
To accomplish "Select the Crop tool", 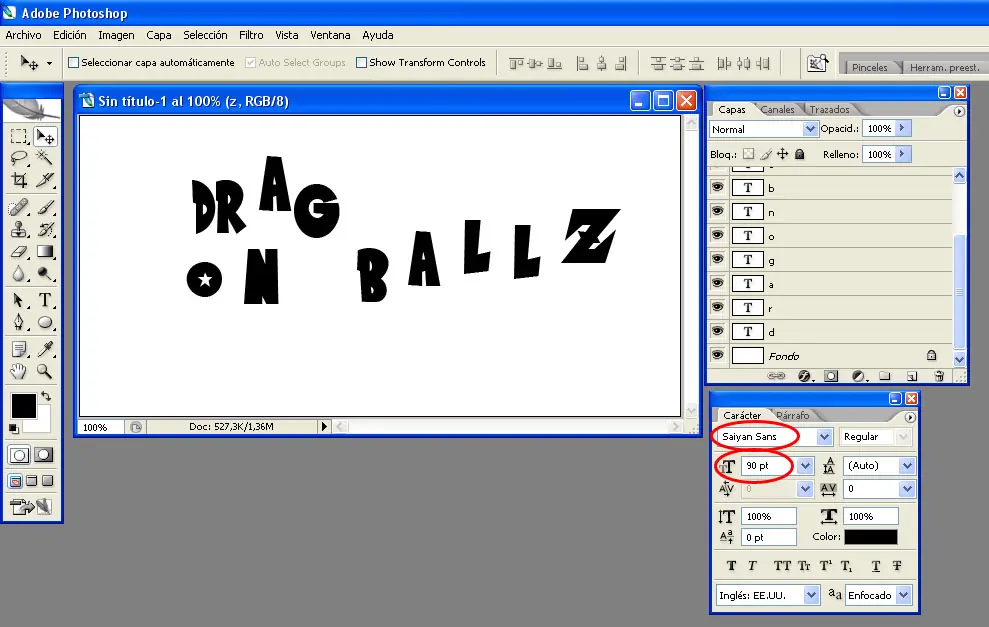I will click(x=19, y=180).
